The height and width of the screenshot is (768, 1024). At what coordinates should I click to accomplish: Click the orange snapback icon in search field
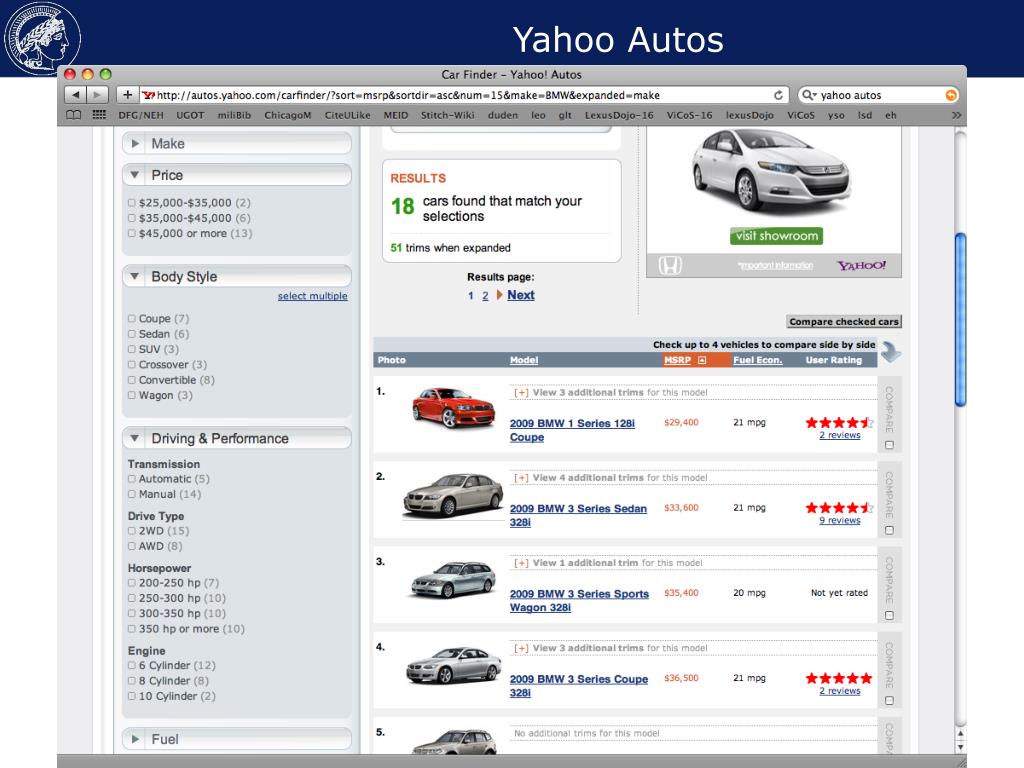pyautogui.click(x=951, y=95)
